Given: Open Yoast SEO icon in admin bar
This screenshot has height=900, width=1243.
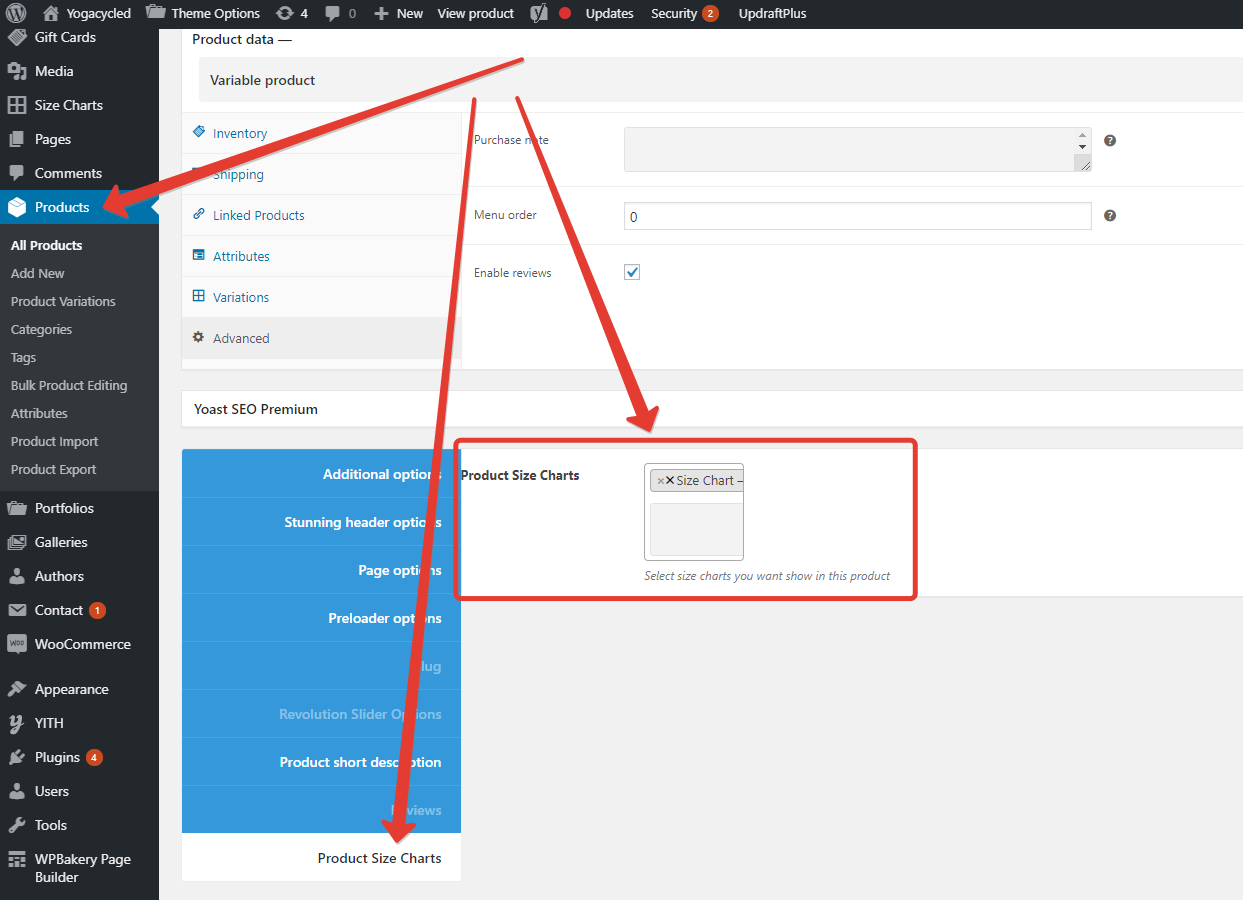Looking at the screenshot, I should pos(539,13).
